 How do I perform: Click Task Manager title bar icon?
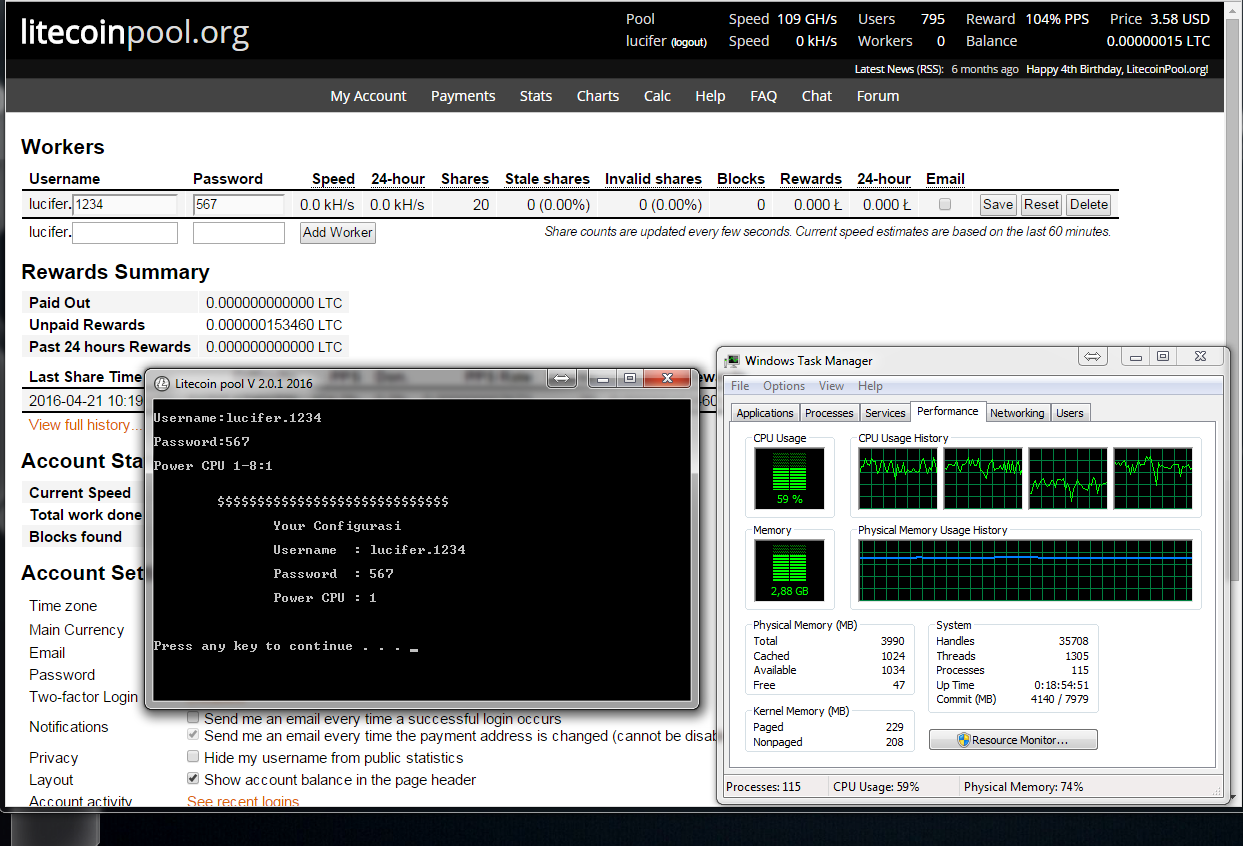tap(733, 361)
